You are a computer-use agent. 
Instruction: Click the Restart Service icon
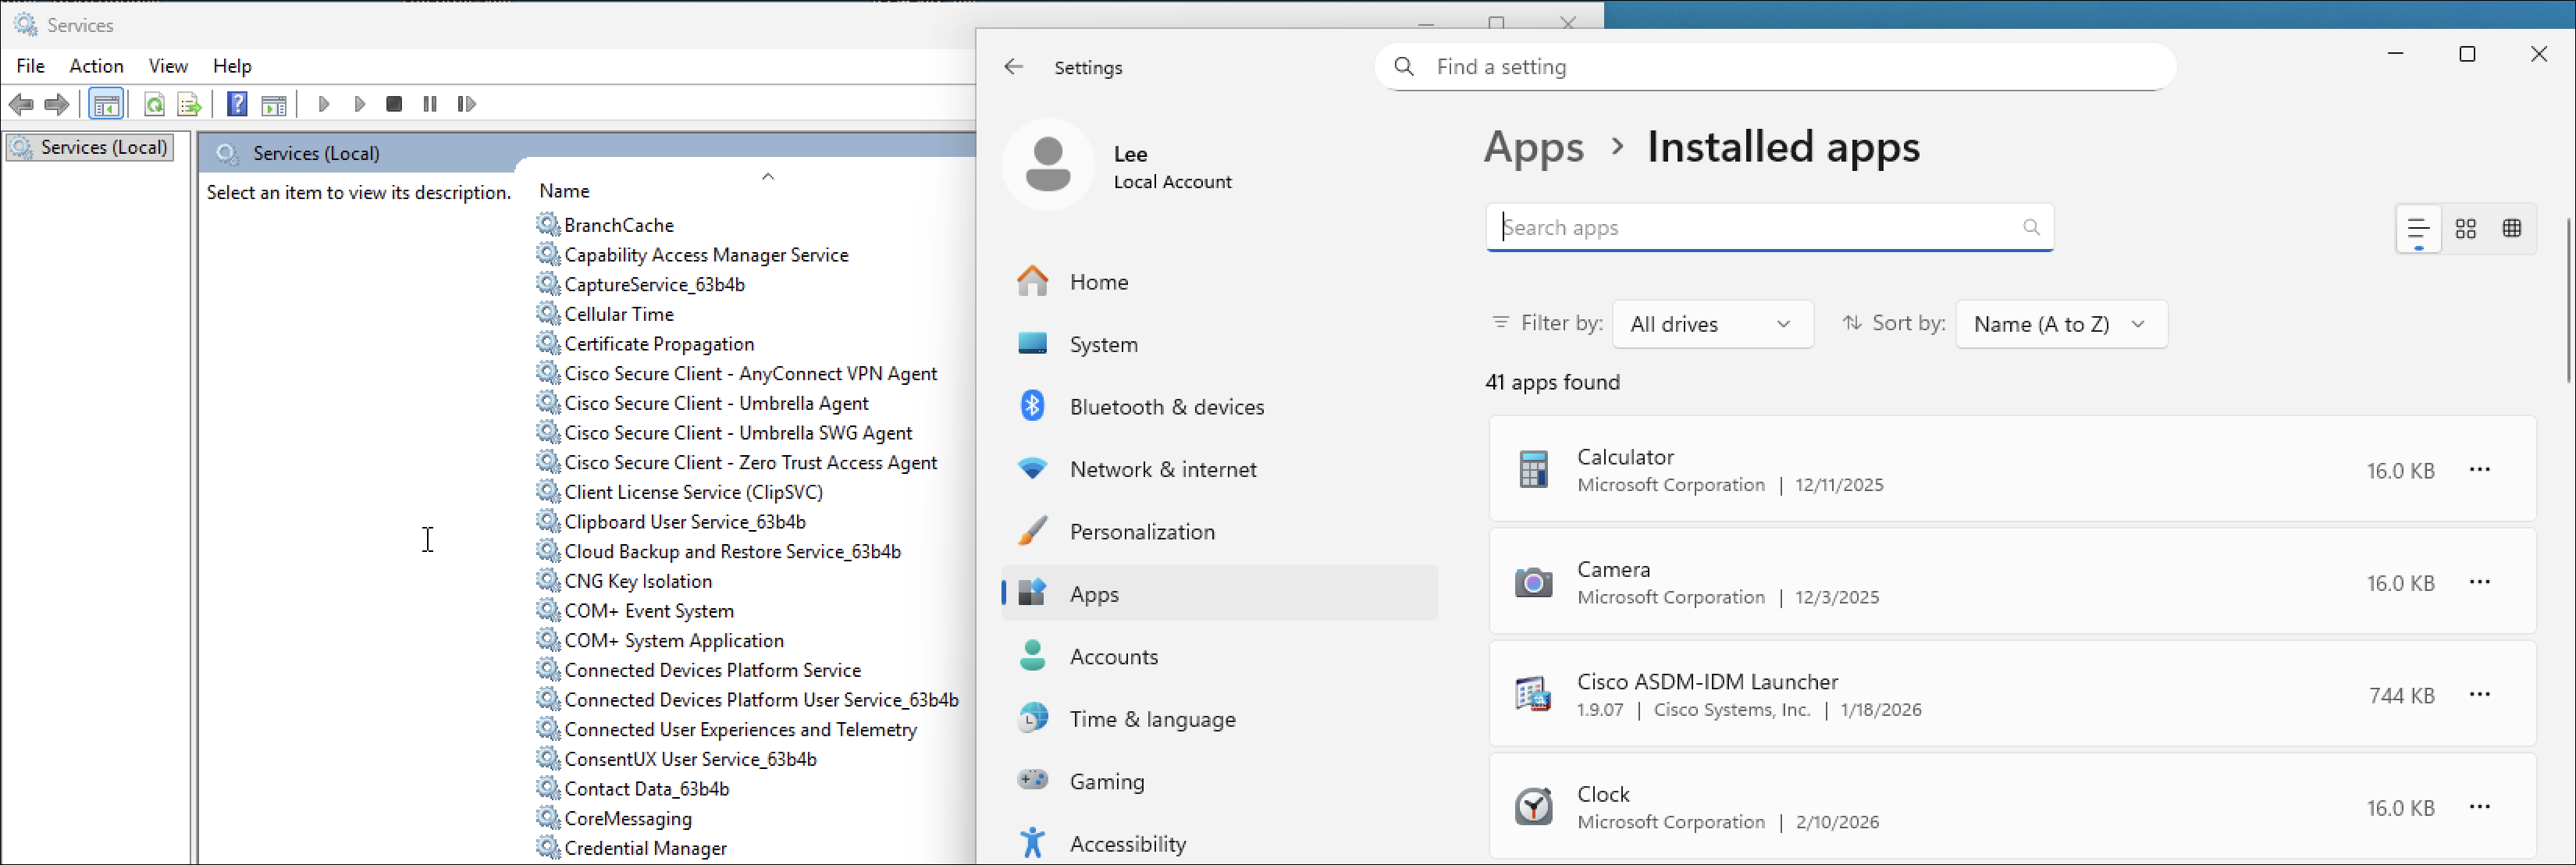466,103
